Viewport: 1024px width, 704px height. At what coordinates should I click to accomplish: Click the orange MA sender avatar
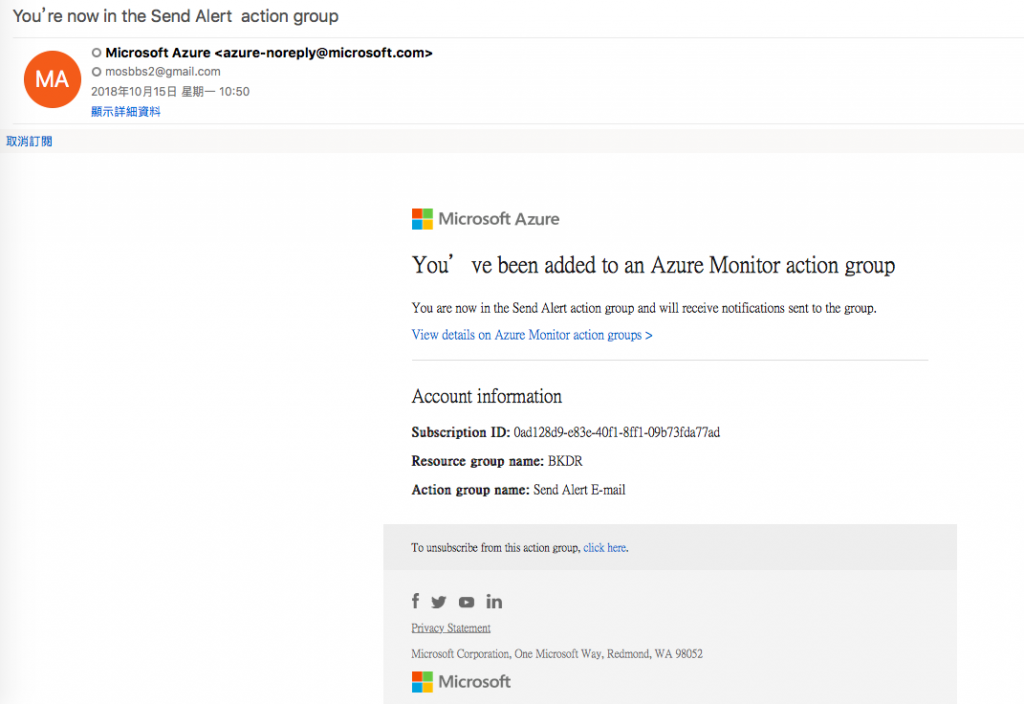(52, 79)
